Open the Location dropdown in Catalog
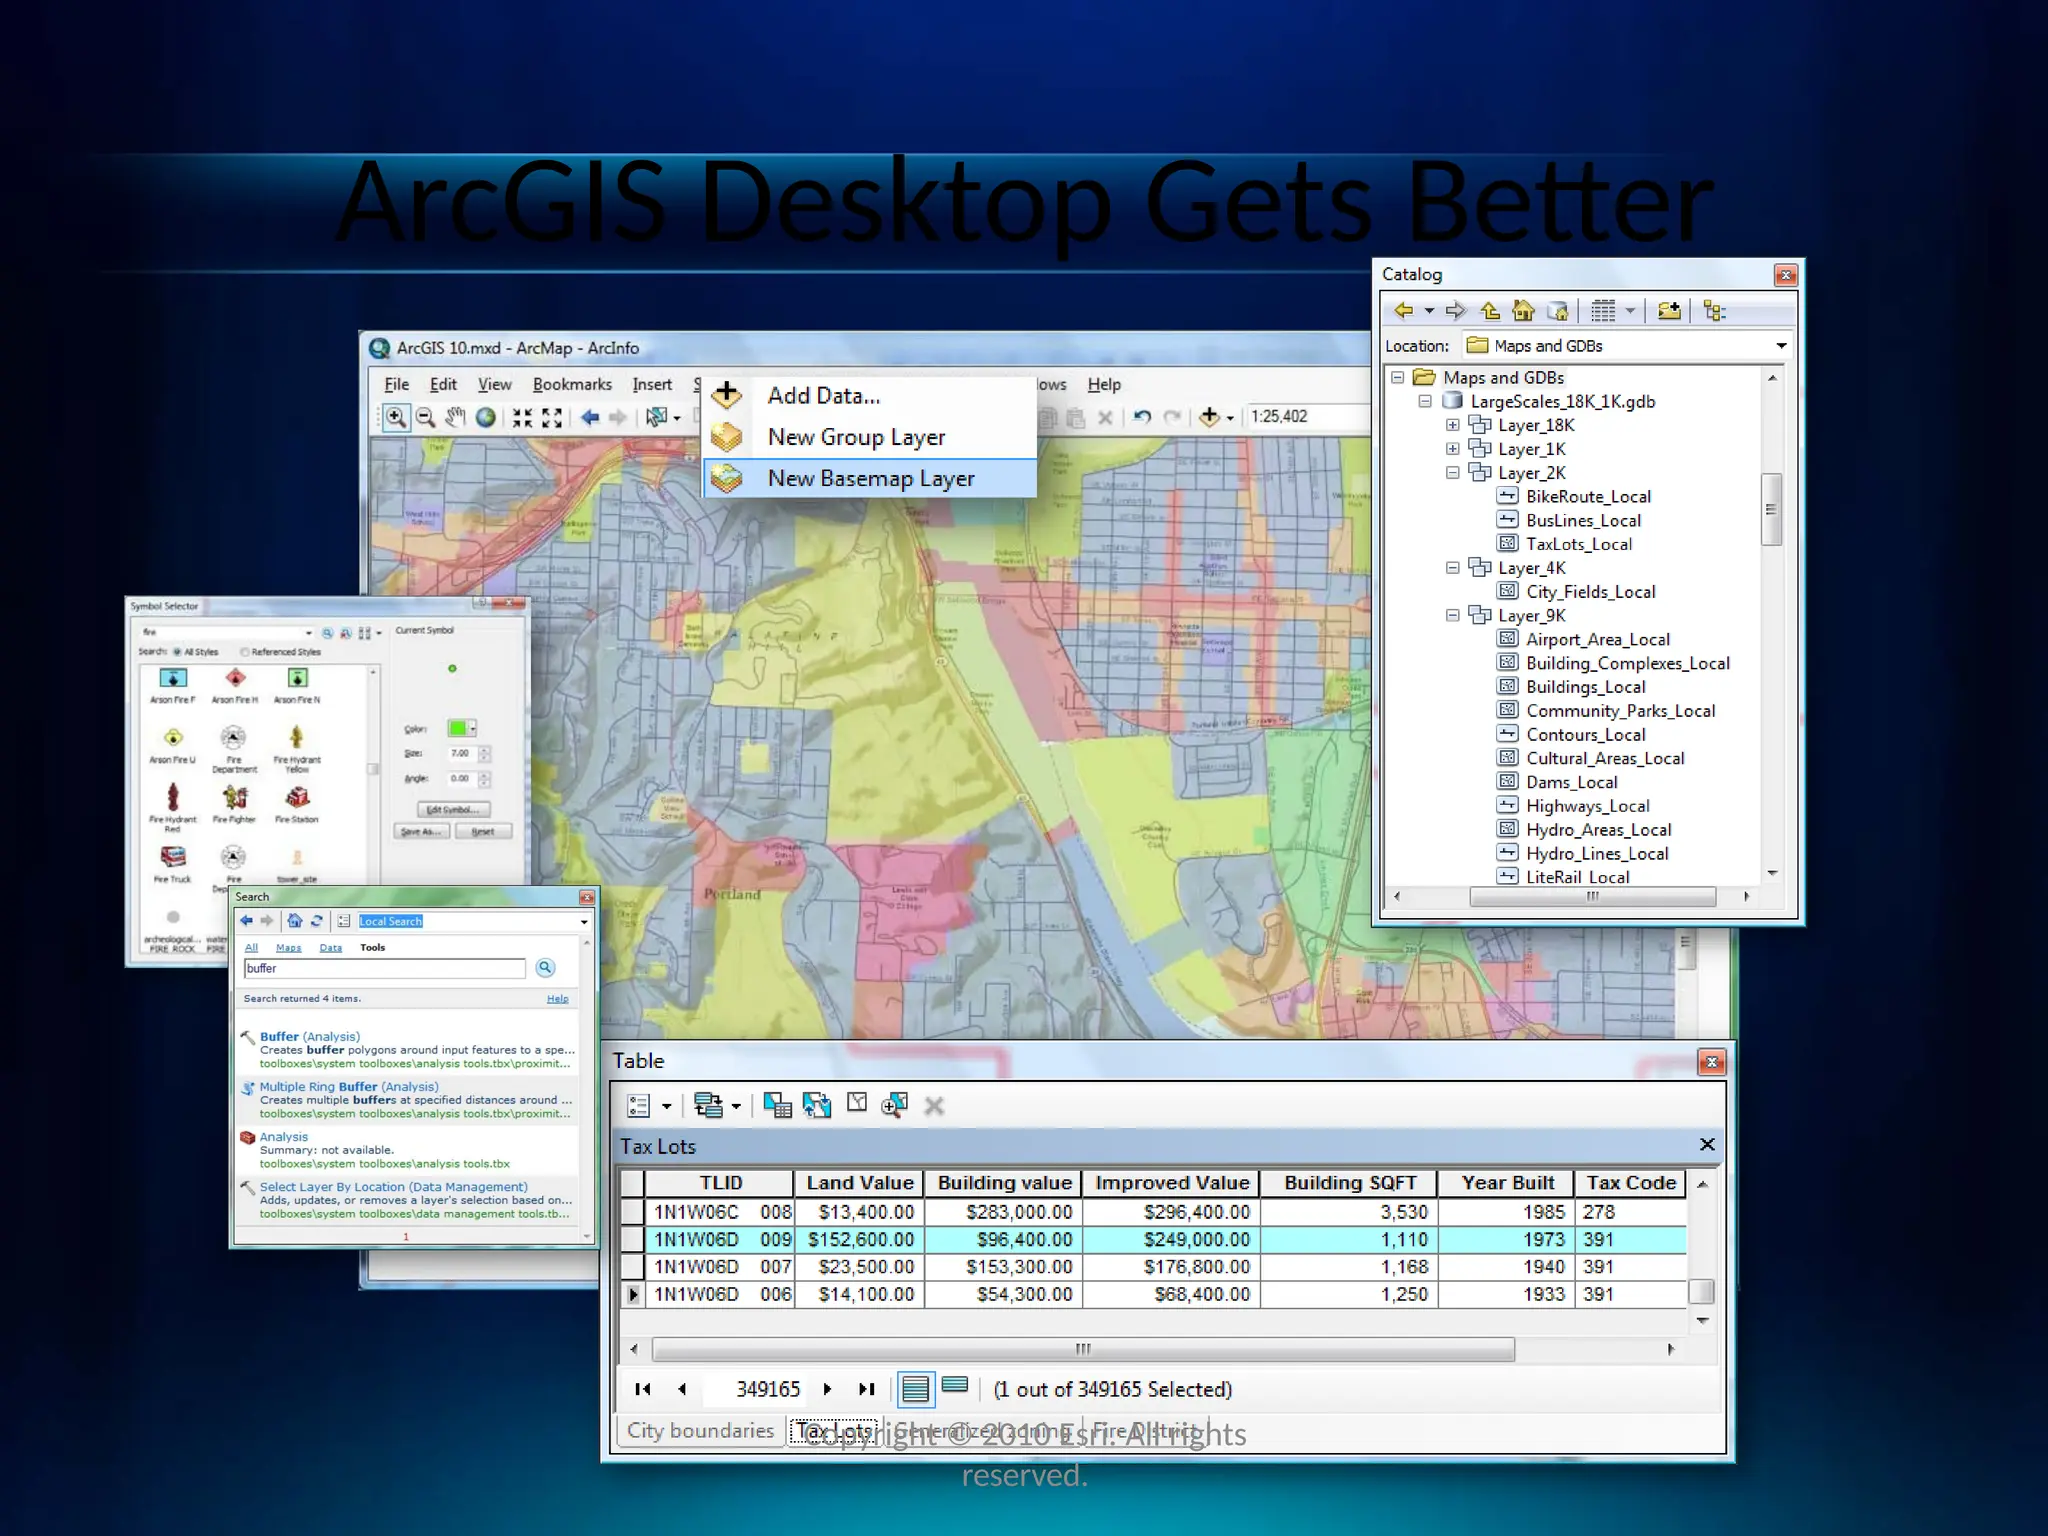Image resolution: width=2048 pixels, height=1536 pixels. [1780, 346]
